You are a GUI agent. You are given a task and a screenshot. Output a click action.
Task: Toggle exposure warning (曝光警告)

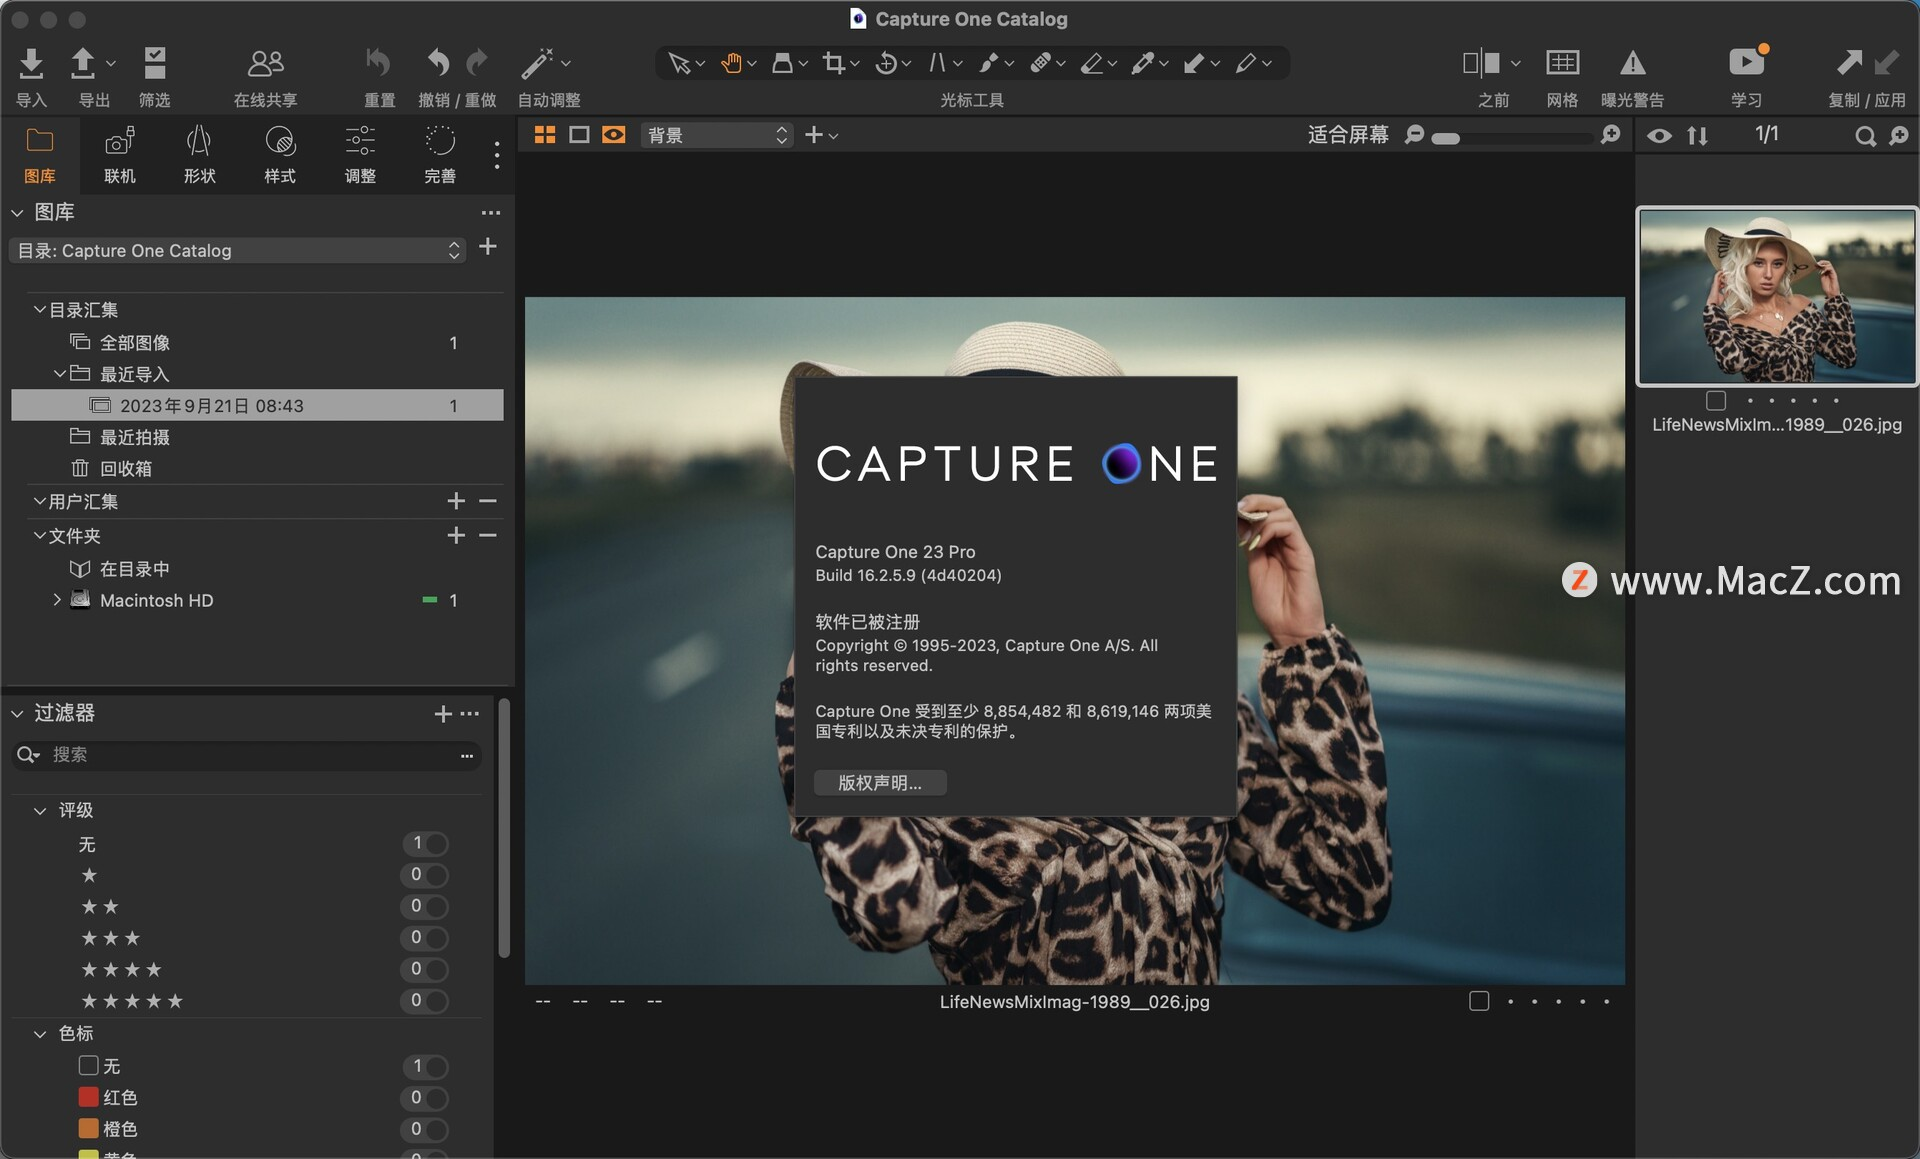click(x=1632, y=63)
